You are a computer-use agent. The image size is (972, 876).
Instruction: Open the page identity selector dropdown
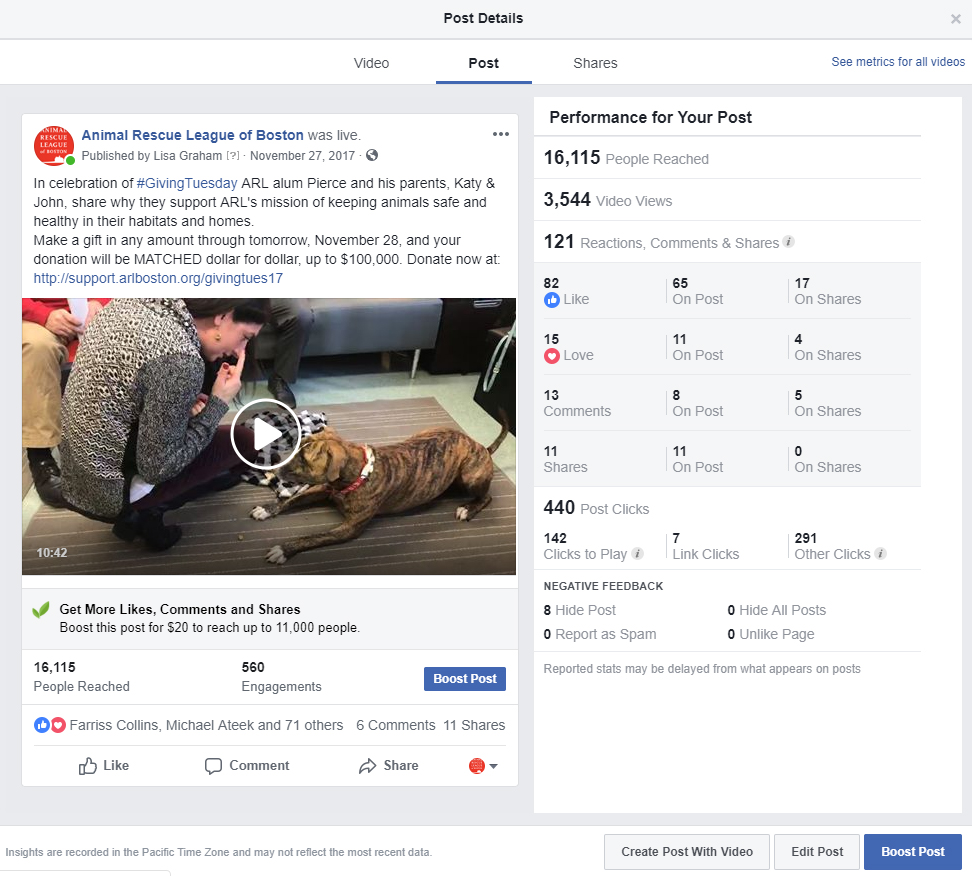click(x=484, y=766)
